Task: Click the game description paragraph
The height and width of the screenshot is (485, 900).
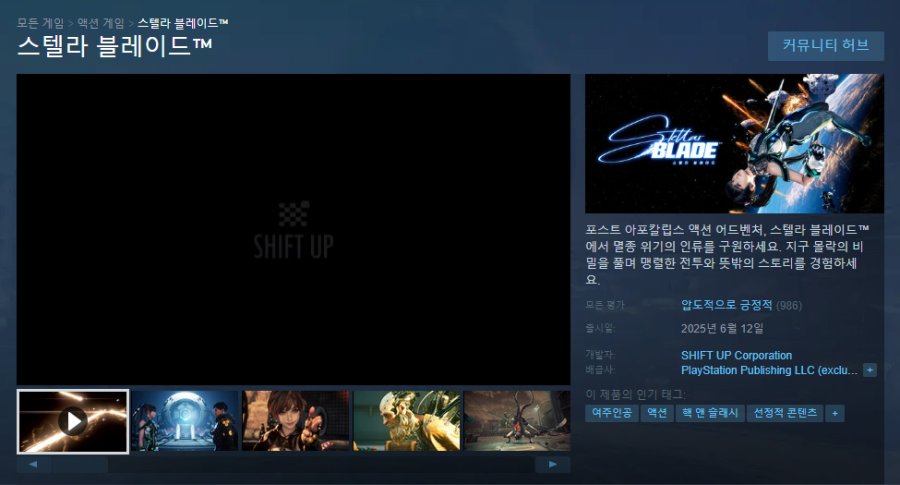Action: click(x=727, y=255)
